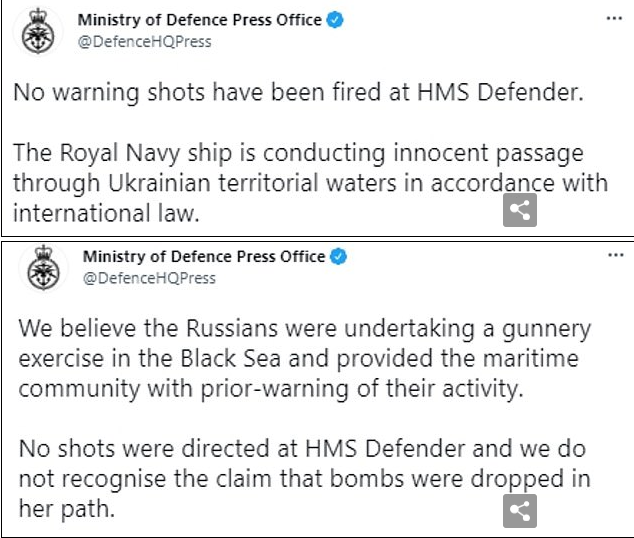The width and height of the screenshot is (634, 538).
Task: Open the Ministry of Defence crest avatar in bottom tweet
Action: [41, 268]
